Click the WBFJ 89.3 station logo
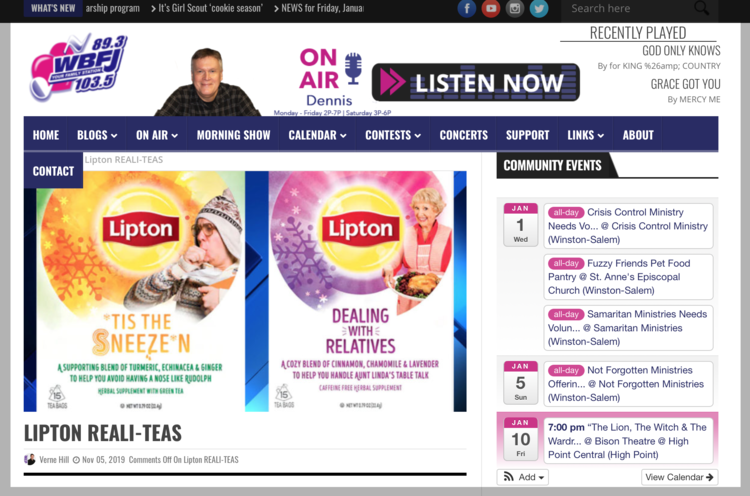 click(79, 67)
